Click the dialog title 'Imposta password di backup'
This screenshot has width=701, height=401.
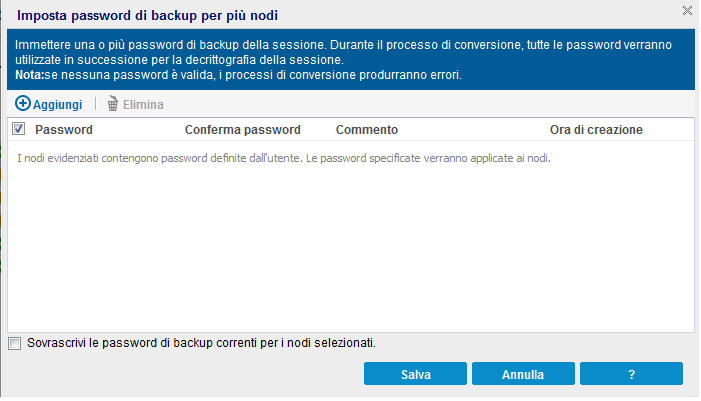point(148,15)
